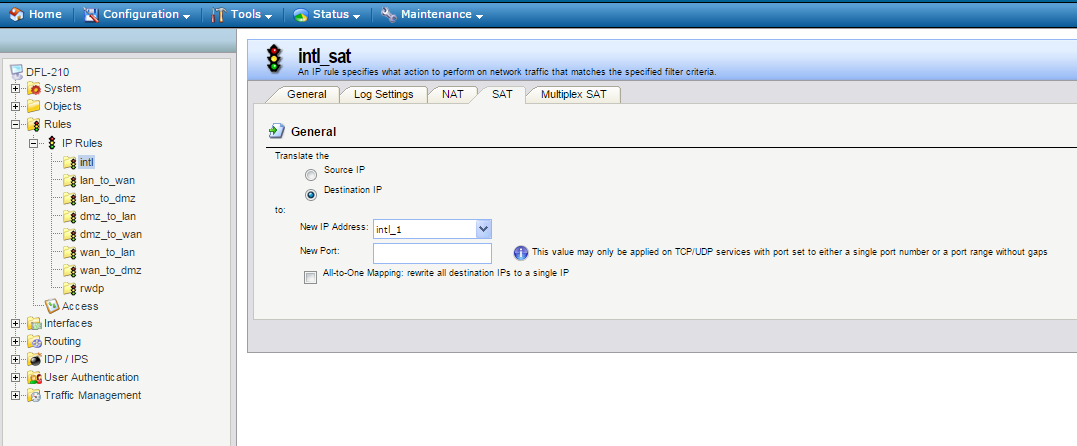Click the info icon beside New Port

[x=521, y=253]
